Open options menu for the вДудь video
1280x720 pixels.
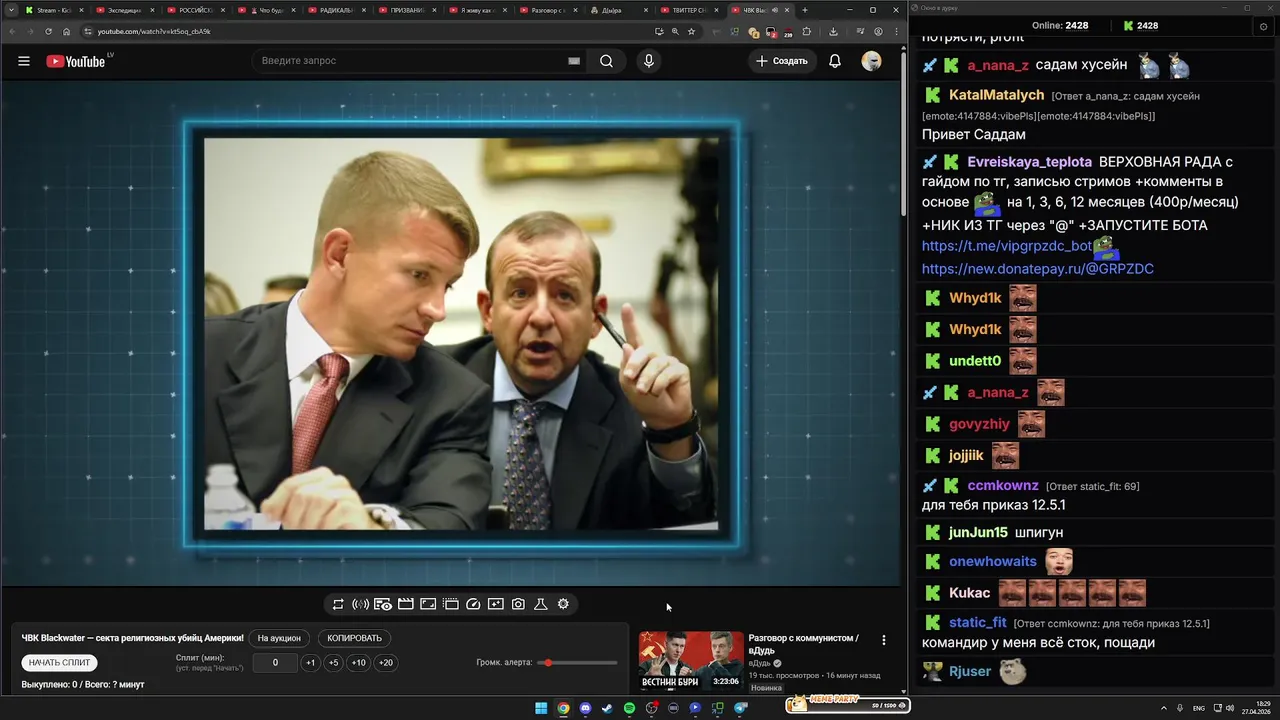point(883,640)
